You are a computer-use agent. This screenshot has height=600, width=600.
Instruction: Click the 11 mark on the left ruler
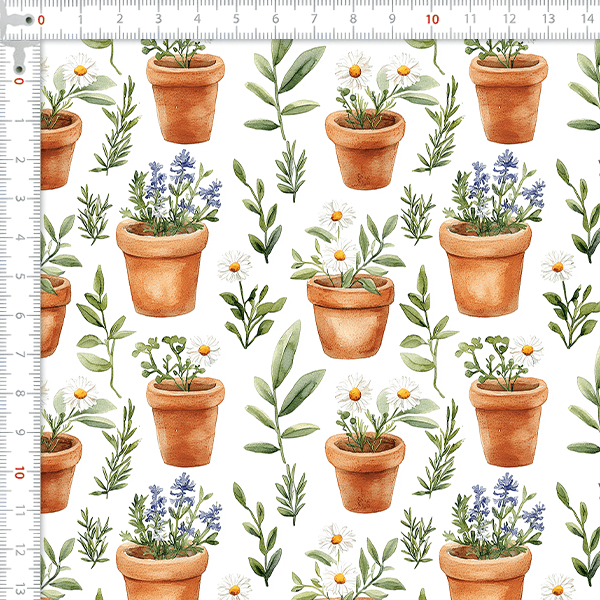(18, 511)
